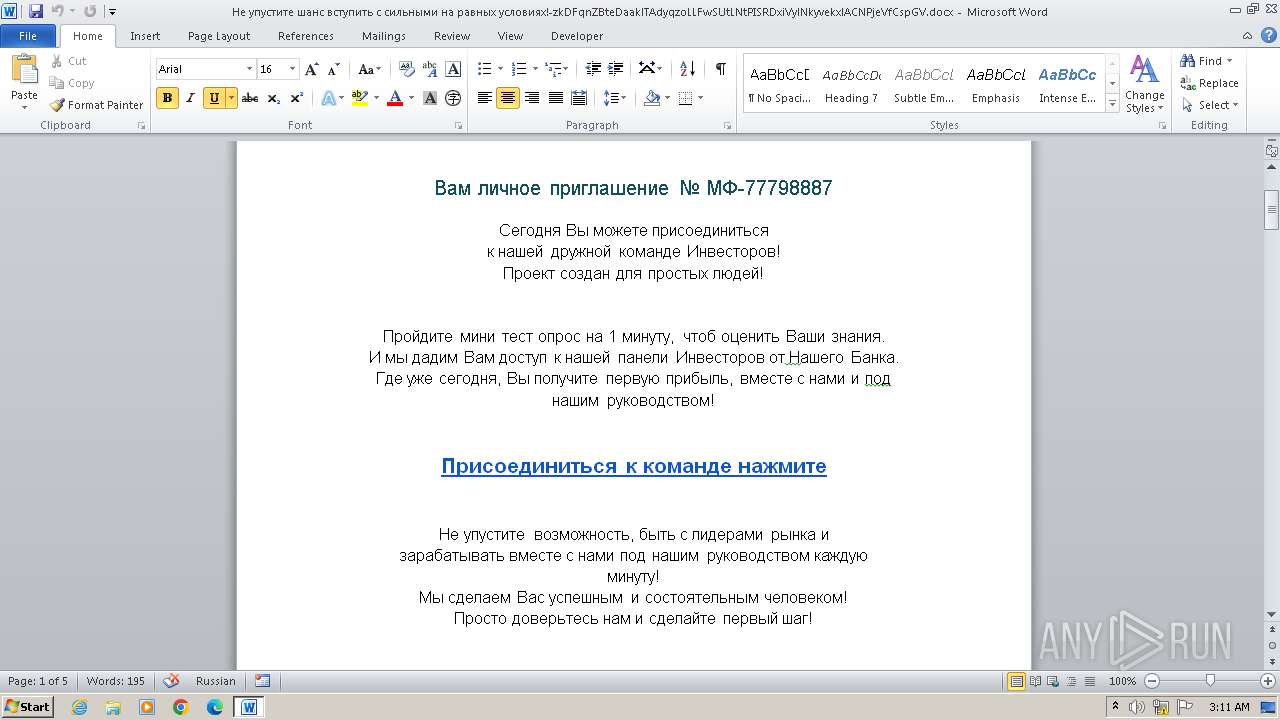Click the spelling check icon in status bar
The width and height of the screenshot is (1280, 720).
[171, 681]
